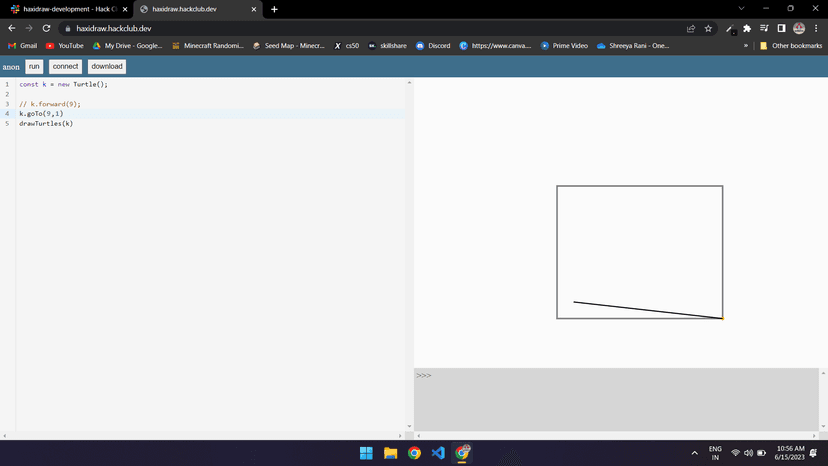
Task: Expand the hidden bookmarks chevron
Action: click(x=745, y=45)
